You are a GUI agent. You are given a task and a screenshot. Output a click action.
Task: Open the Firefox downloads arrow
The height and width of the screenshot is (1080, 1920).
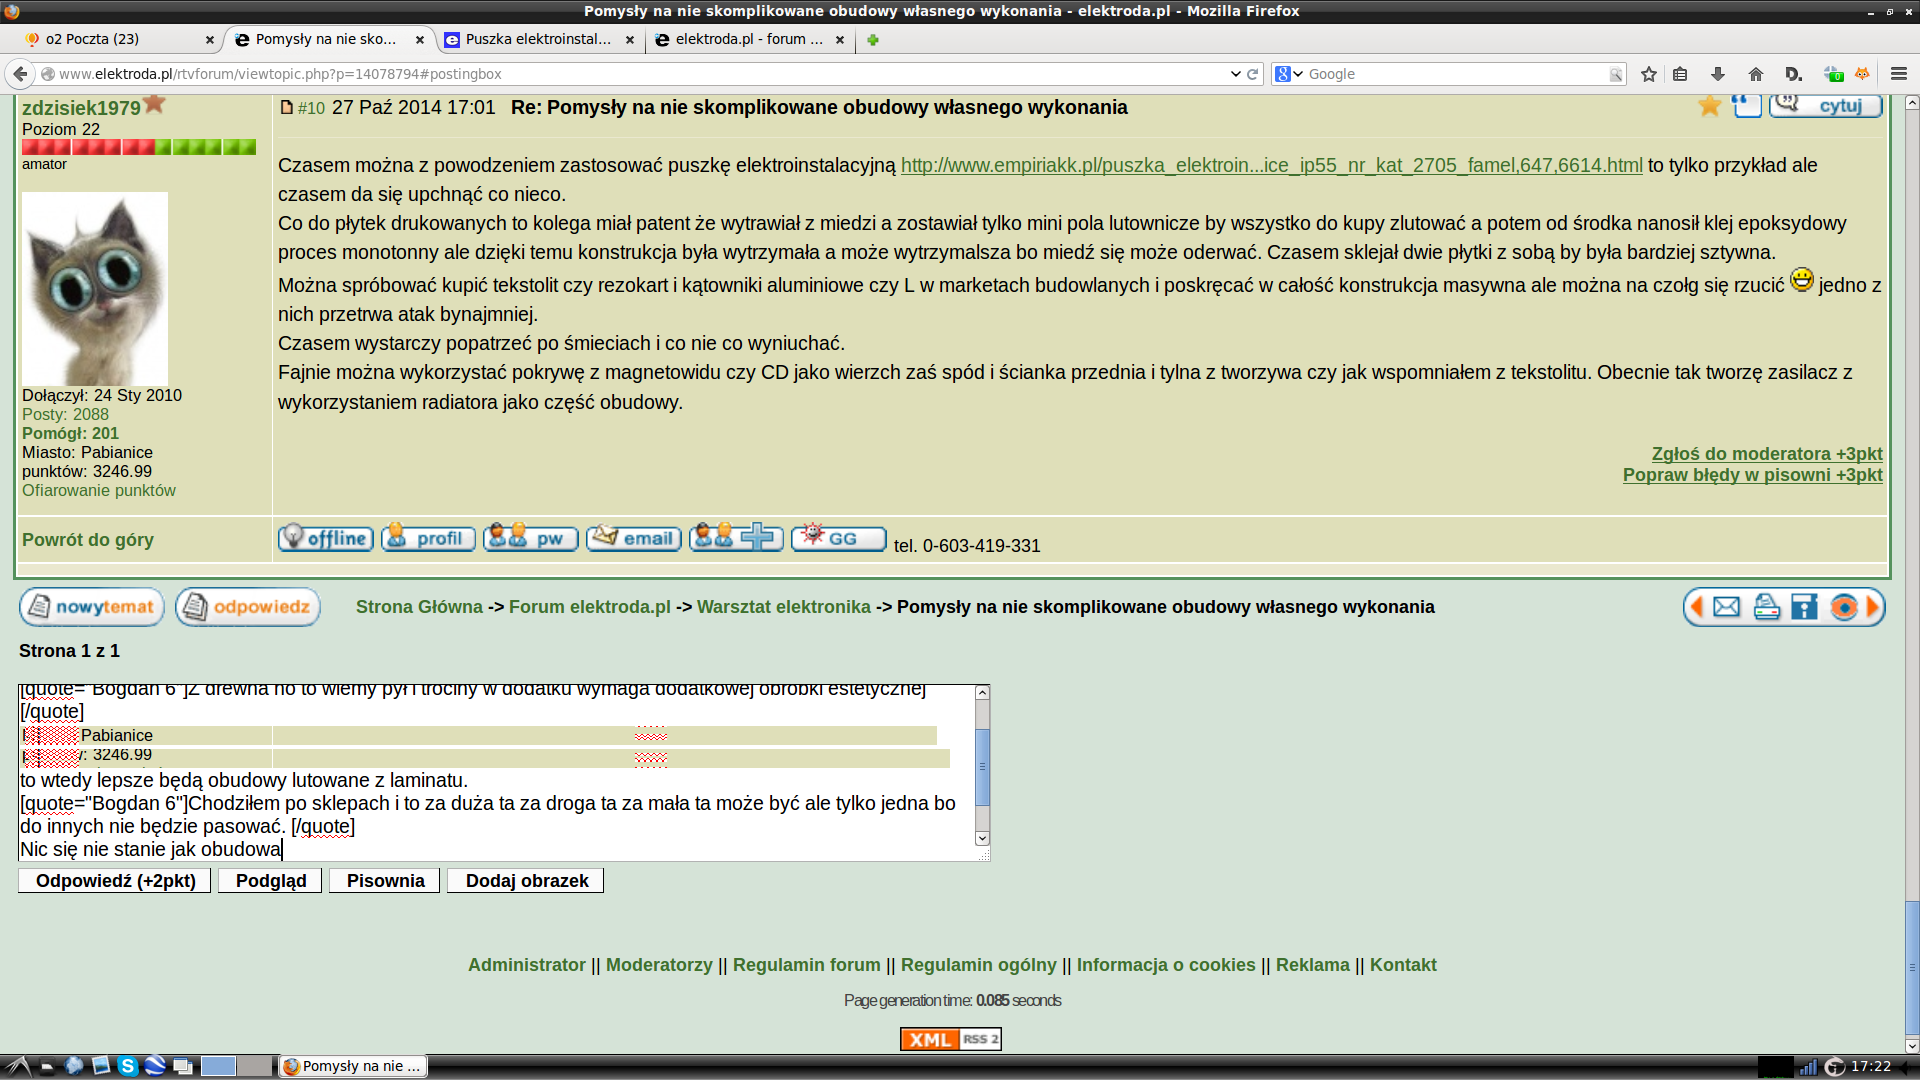(x=1717, y=74)
